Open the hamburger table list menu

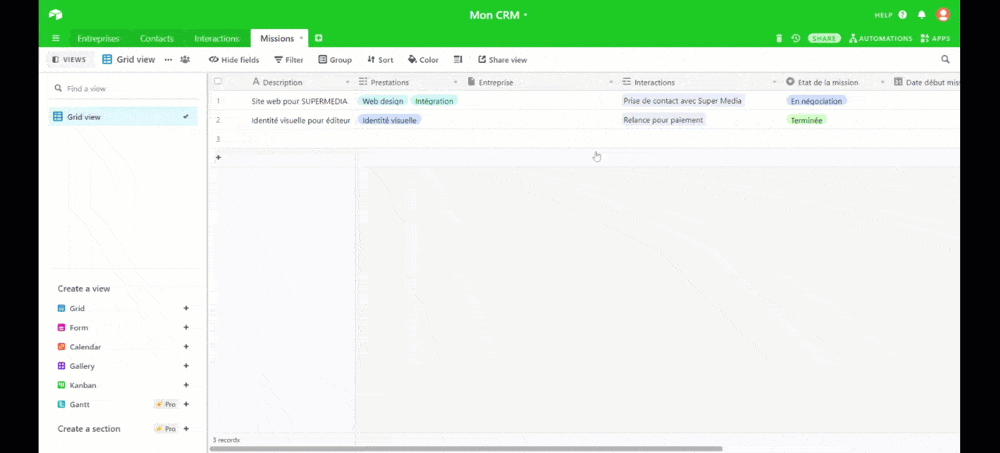(x=55, y=38)
